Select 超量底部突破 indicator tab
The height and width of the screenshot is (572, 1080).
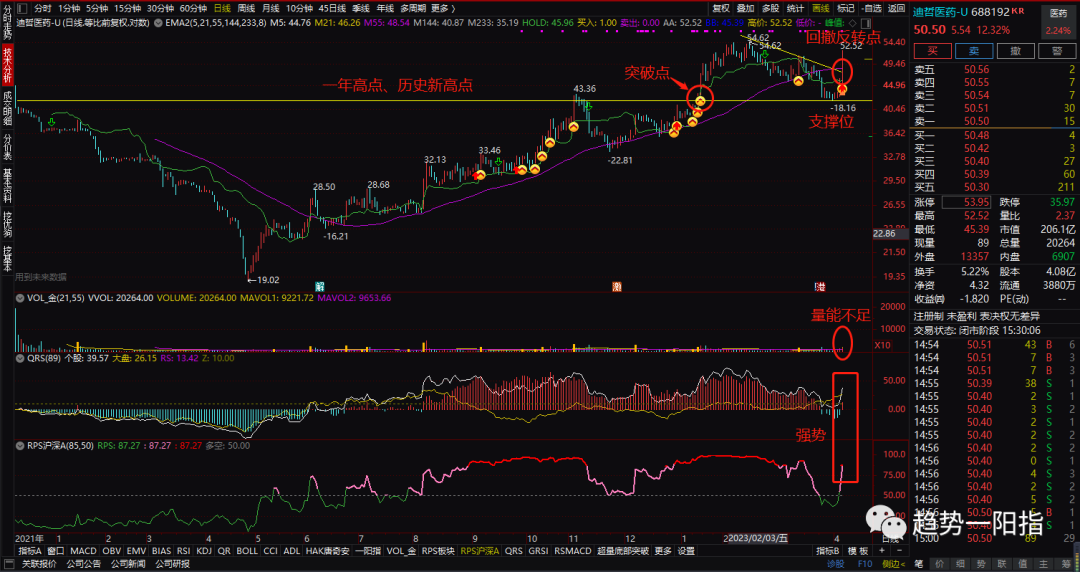(623, 551)
